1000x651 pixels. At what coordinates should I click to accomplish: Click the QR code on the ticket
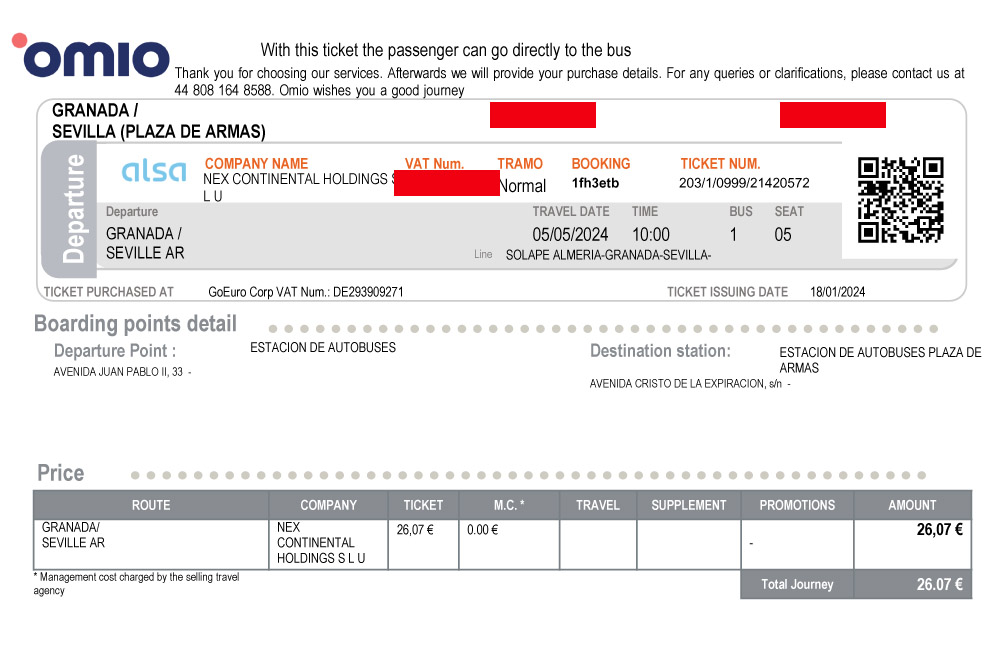click(900, 200)
